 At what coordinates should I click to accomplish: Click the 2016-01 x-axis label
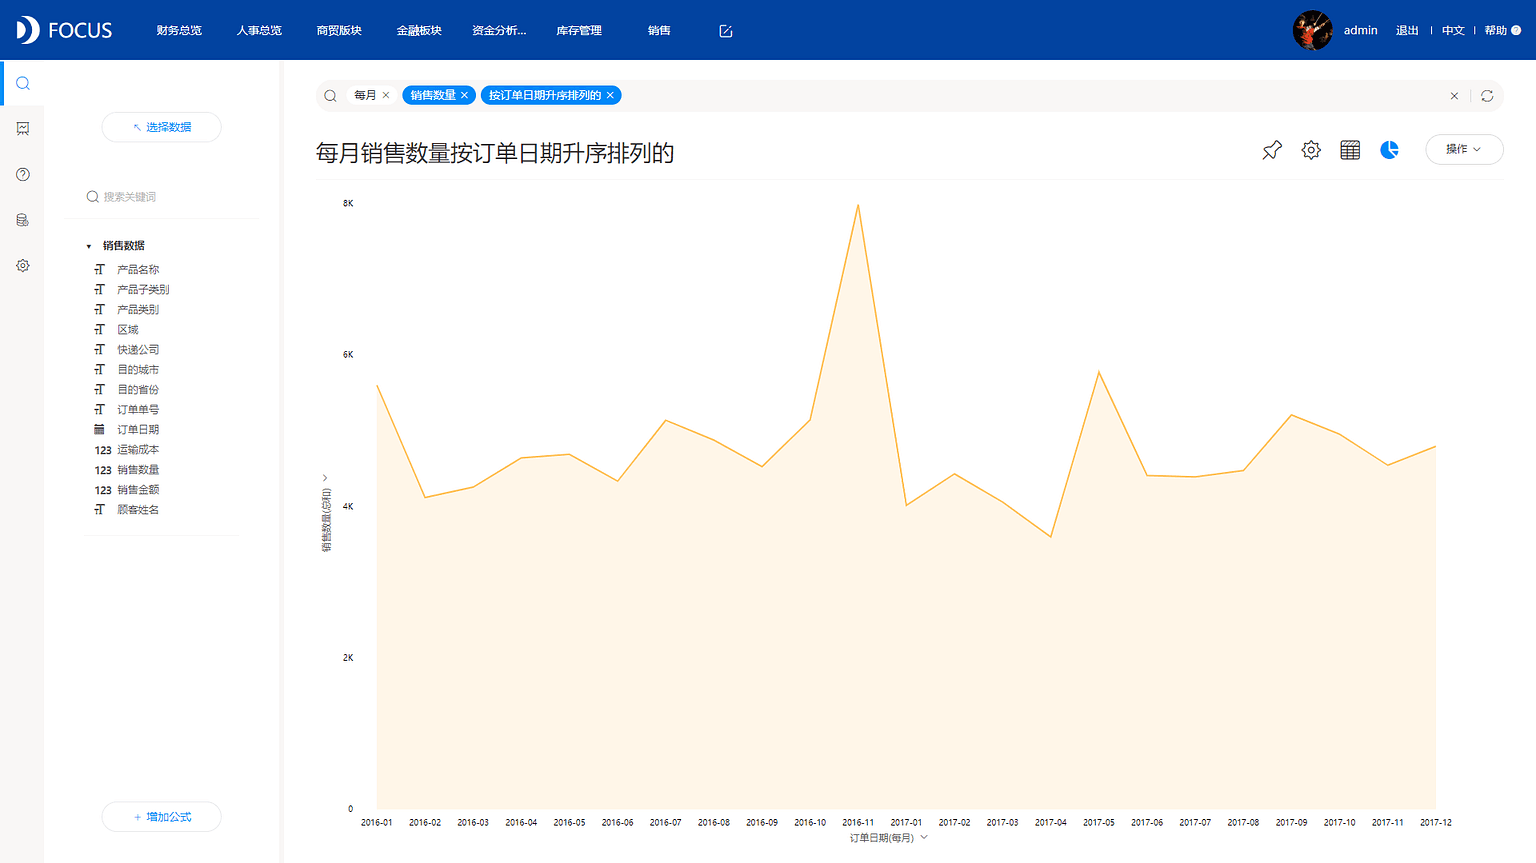(x=377, y=823)
